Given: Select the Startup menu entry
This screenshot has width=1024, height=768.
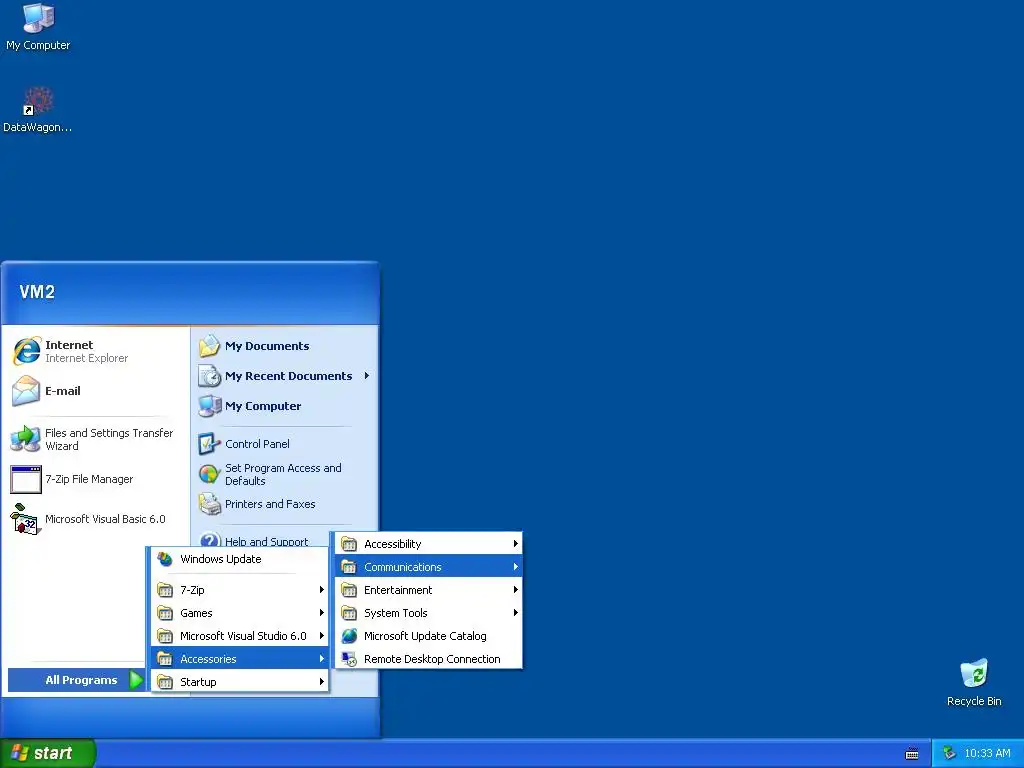Looking at the screenshot, I should click(x=240, y=682).
